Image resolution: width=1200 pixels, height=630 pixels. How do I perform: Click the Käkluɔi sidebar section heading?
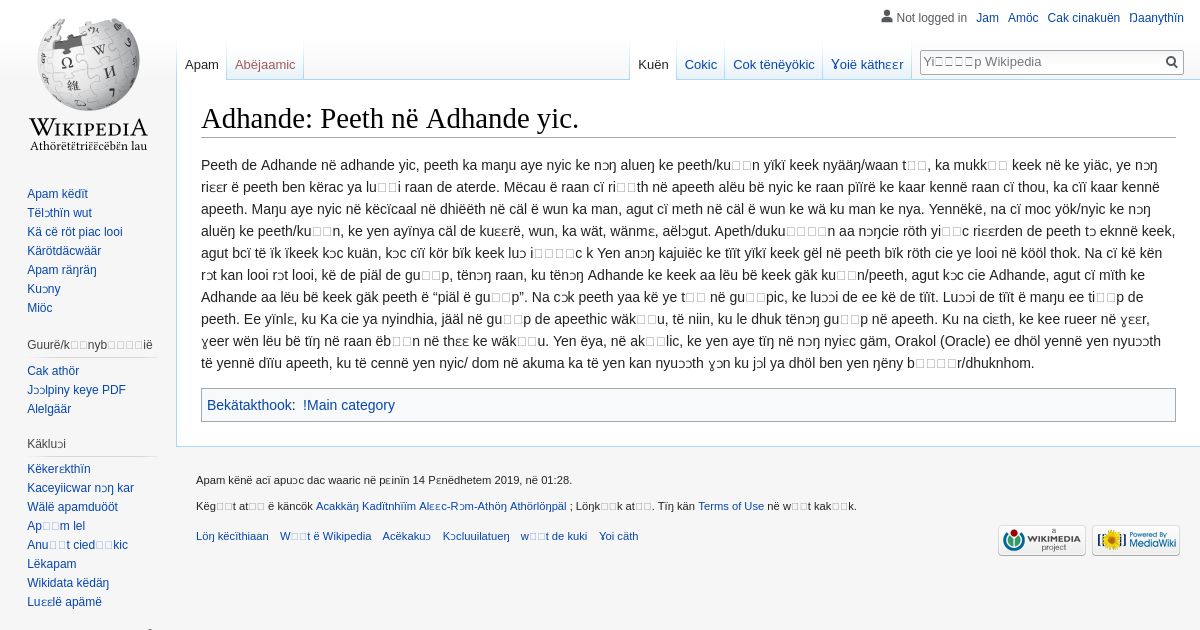tap(46, 444)
